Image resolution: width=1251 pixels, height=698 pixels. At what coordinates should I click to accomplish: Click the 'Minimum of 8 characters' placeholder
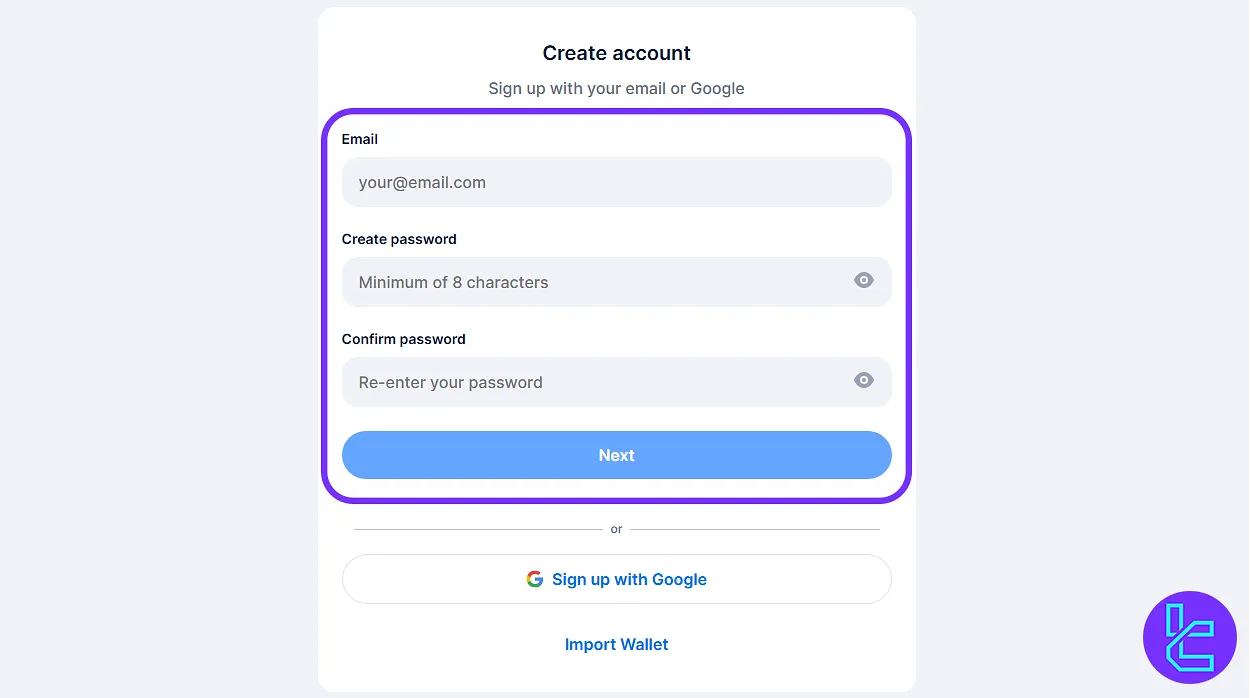[x=453, y=283]
